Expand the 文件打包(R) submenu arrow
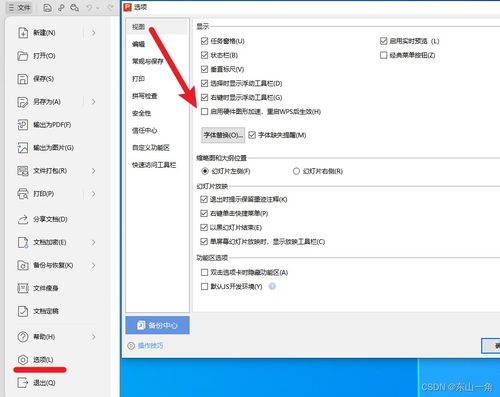500x397 pixels. pos(94,171)
